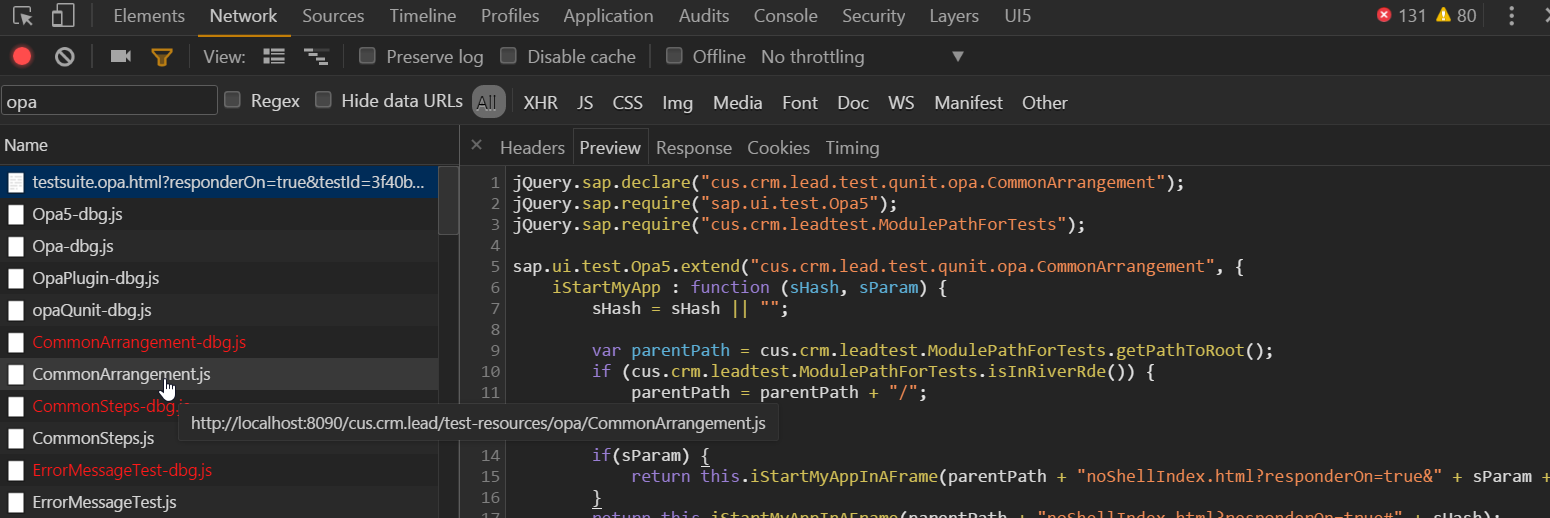Image resolution: width=1550 pixels, height=518 pixels.
Task: Select the opaQunit-dbg.js request
Action: click(219, 310)
